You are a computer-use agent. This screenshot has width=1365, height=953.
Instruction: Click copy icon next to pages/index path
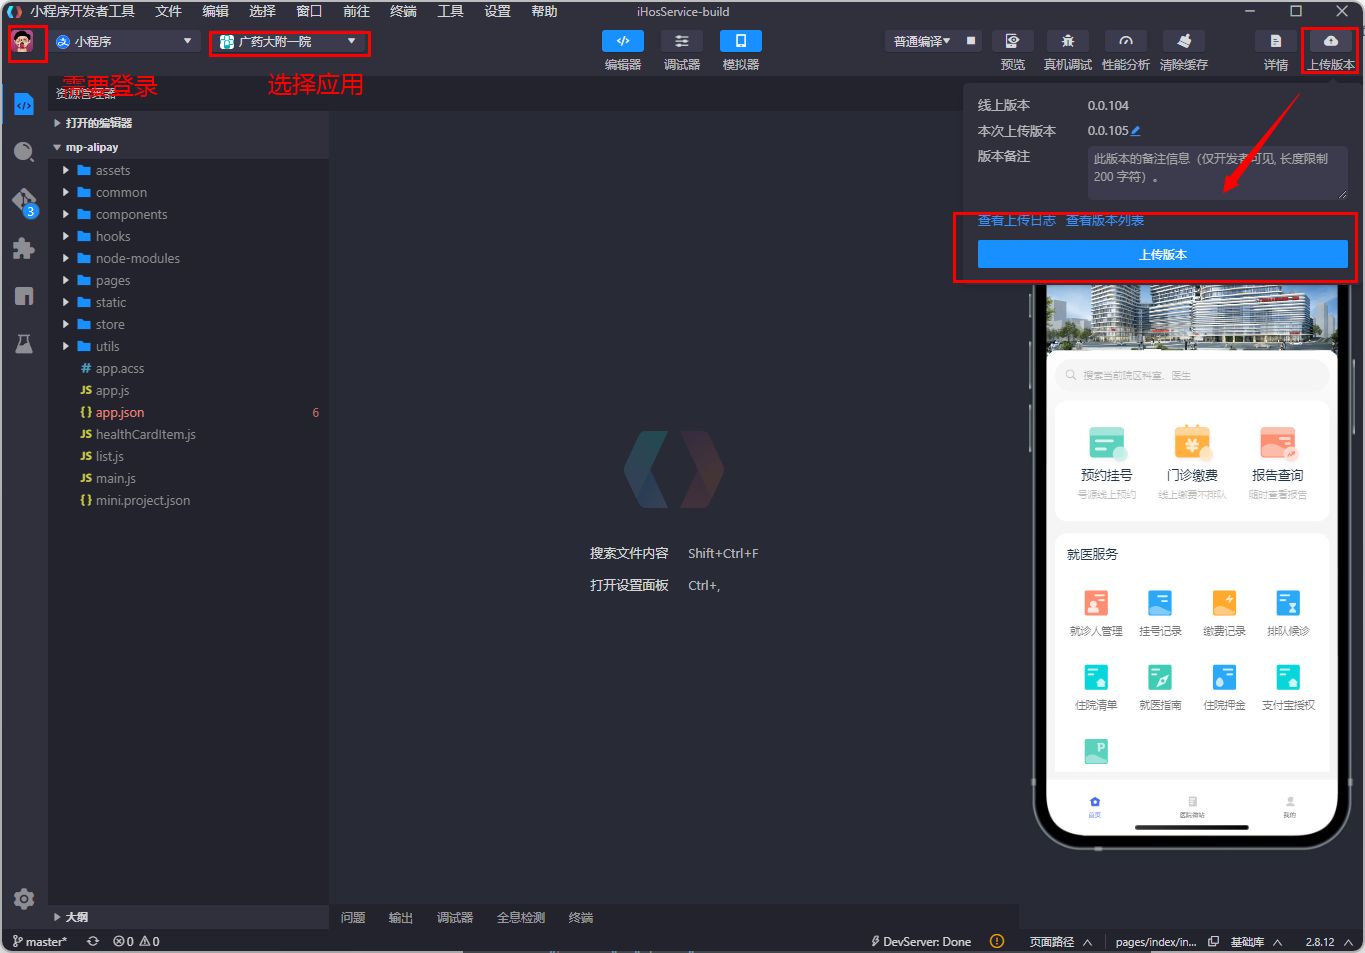[x=1213, y=941]
